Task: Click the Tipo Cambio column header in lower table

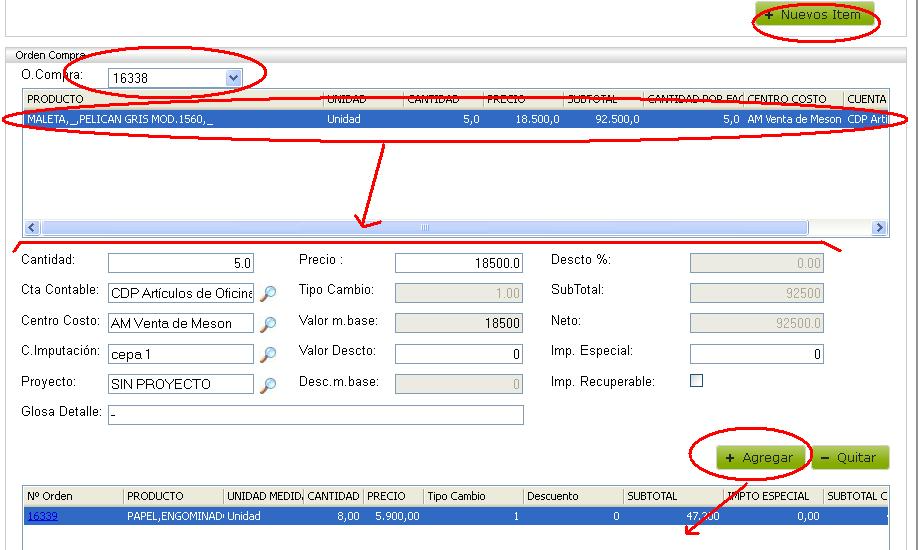Action: point(473,496)
